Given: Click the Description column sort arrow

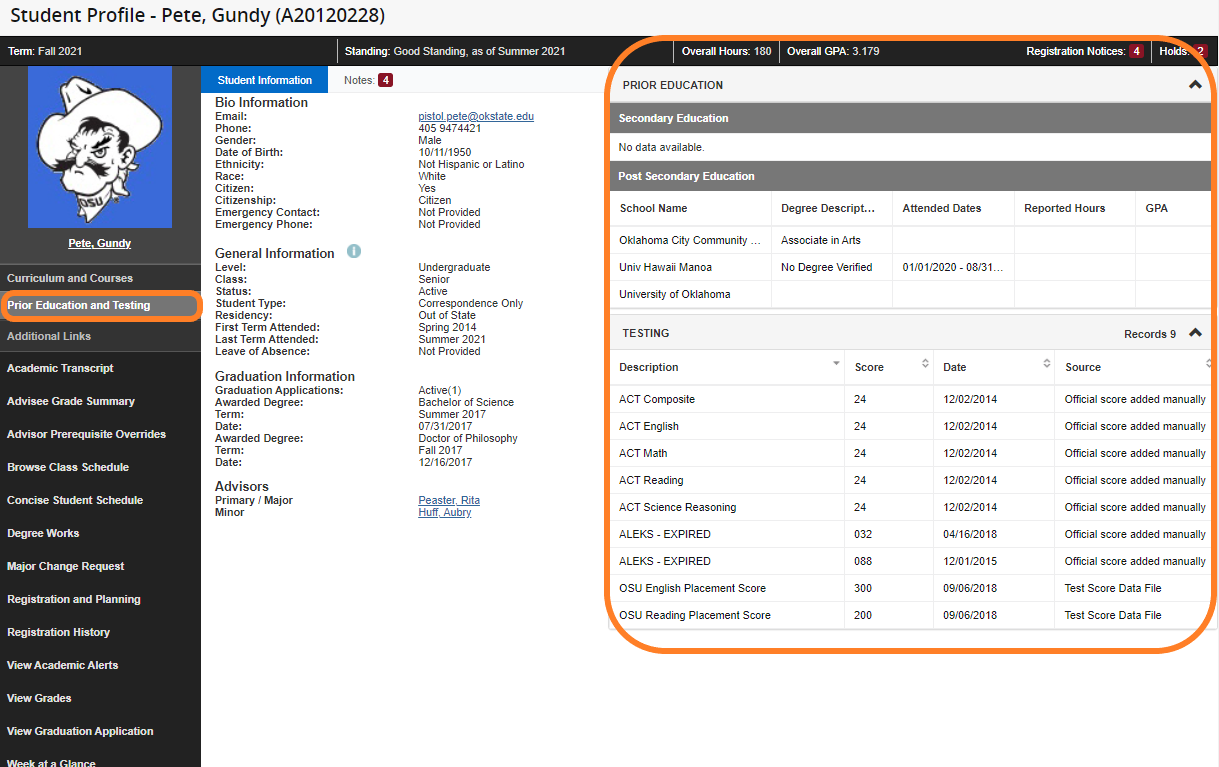Looking at the screenshot, I should coord(836,364).
